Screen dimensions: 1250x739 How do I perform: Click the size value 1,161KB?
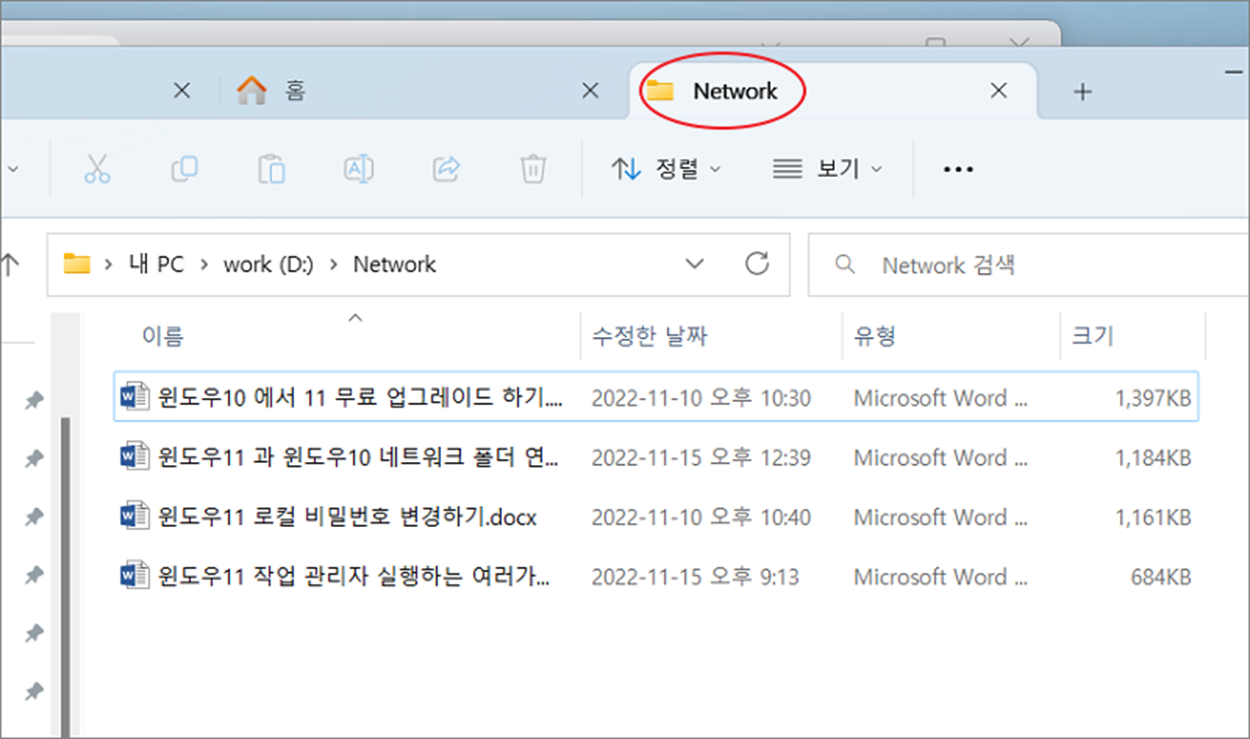[x=1152, y=517]
